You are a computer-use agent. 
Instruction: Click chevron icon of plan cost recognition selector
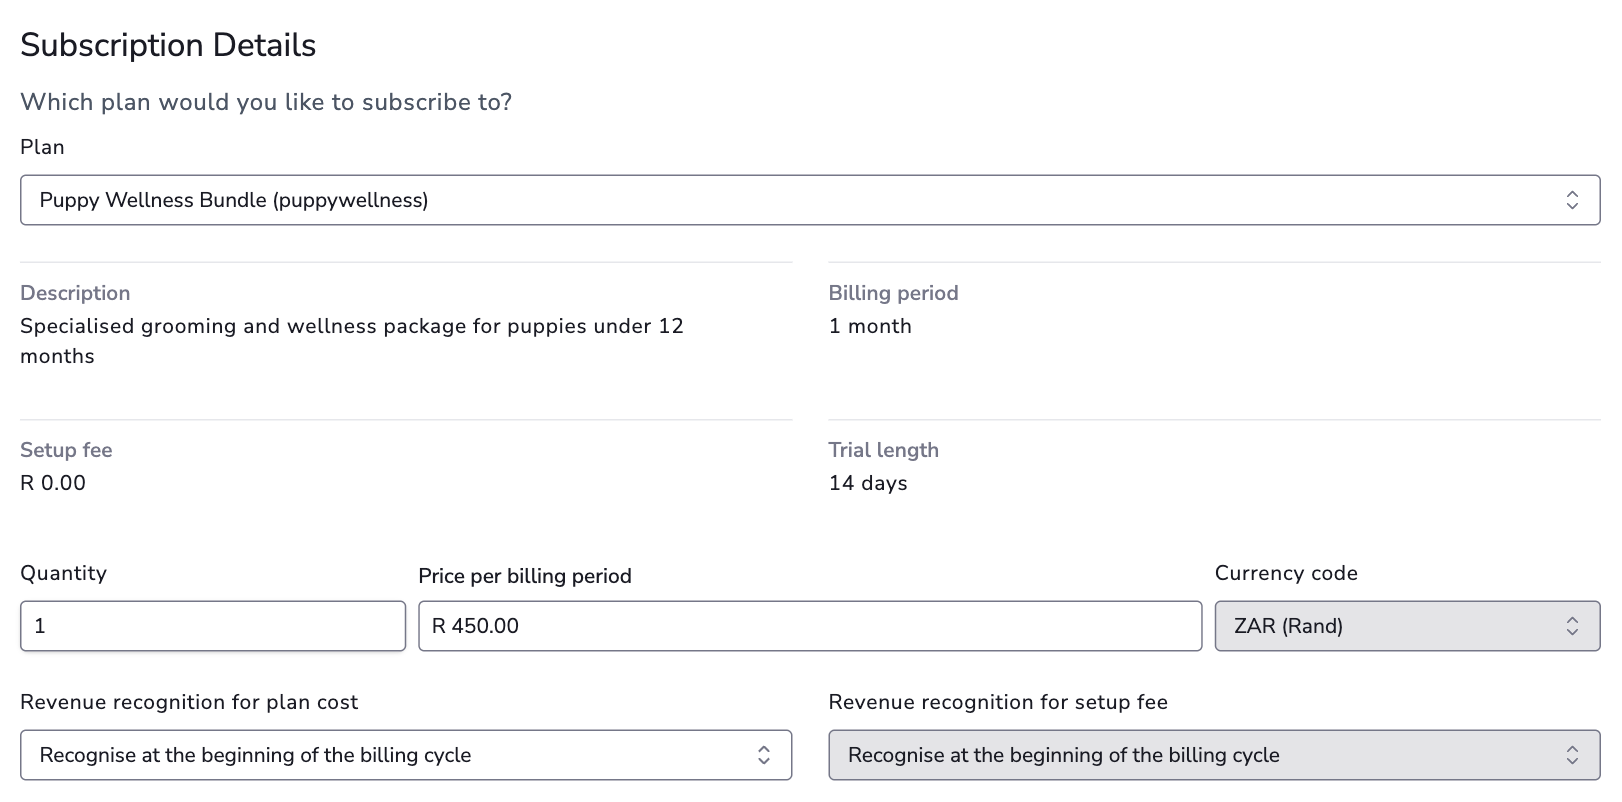click(x=764, y=755)
